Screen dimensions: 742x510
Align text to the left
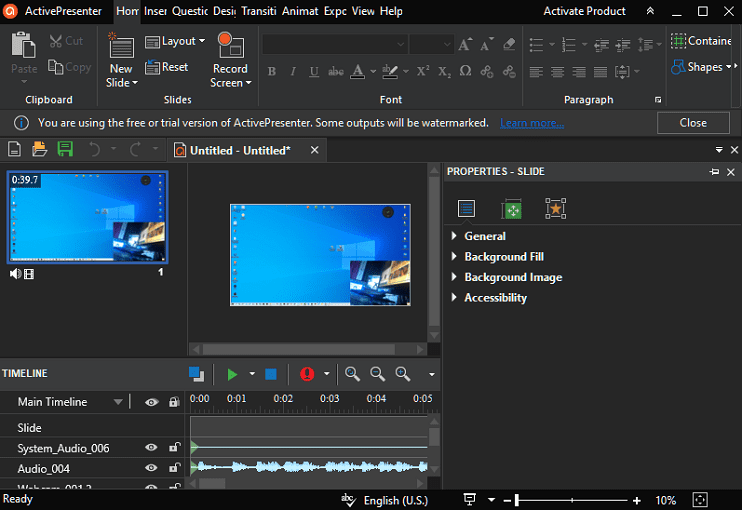(536, 72)
